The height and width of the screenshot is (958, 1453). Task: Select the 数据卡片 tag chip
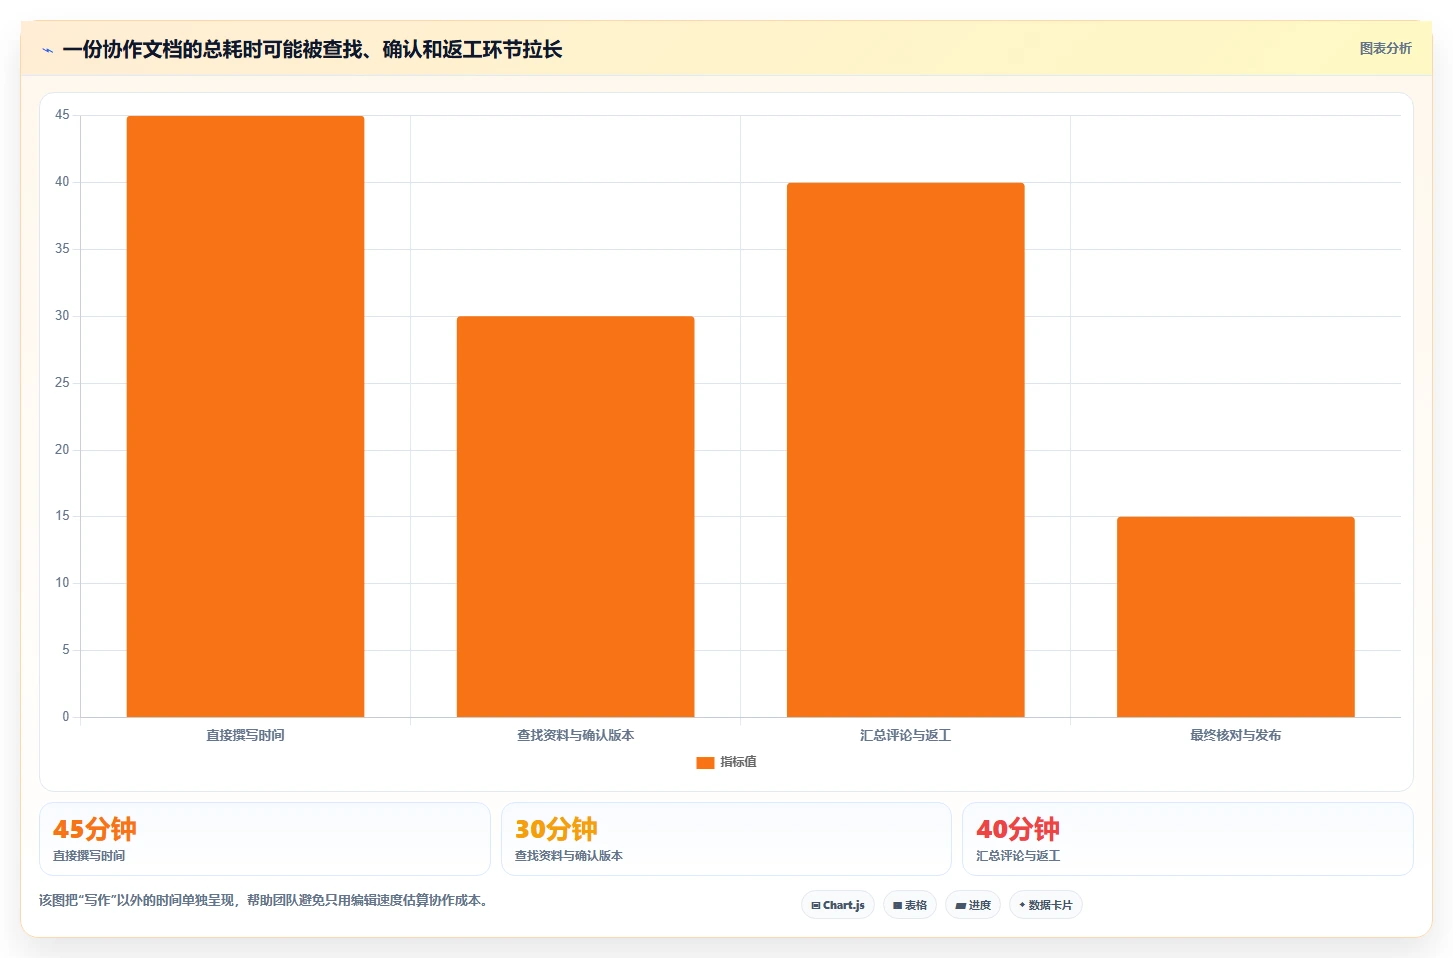point(1045,905)
